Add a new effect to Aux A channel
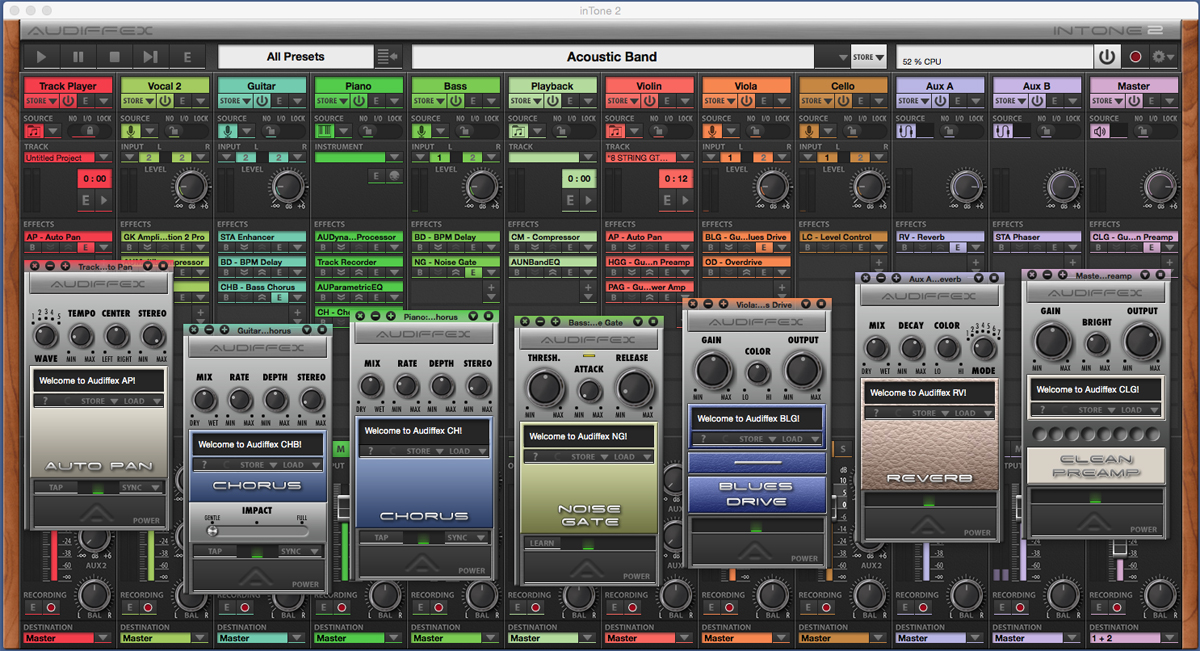This screenshot has width=1200, height=651. click(x=976, y=263)
